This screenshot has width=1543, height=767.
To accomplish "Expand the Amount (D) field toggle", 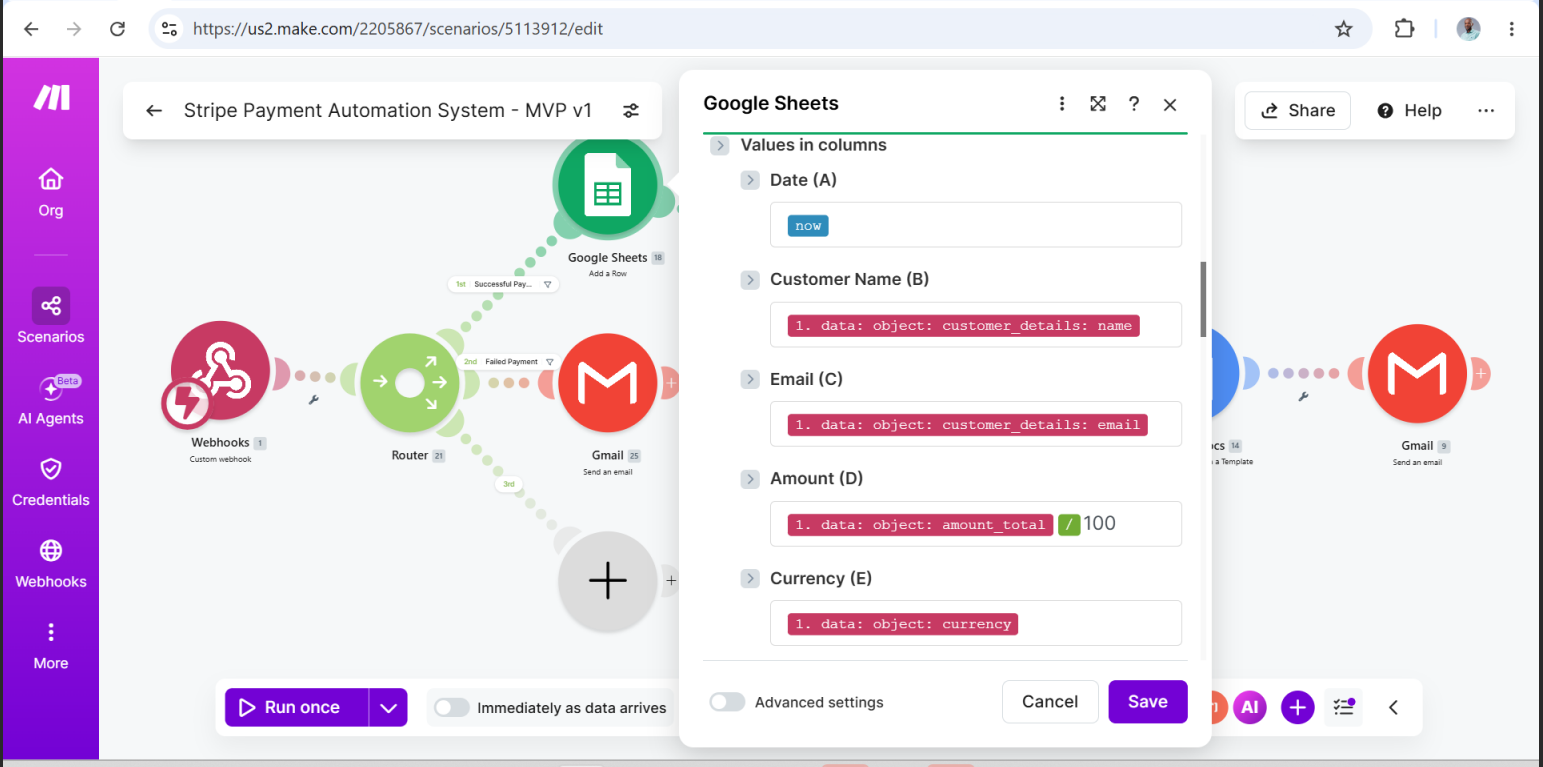I will pyautogui.click(x=750, y=479).
